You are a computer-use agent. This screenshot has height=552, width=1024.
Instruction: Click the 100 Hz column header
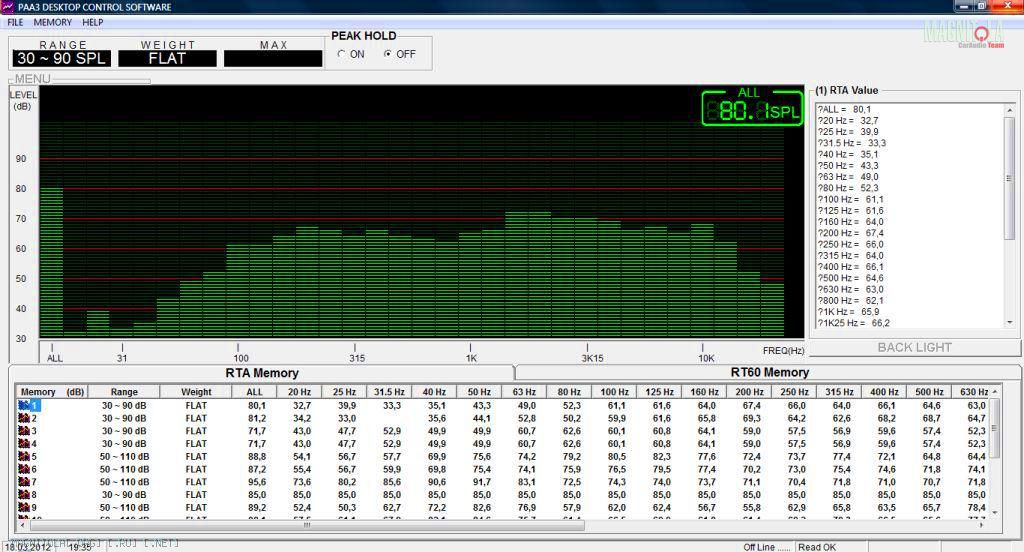coord(615,392)
